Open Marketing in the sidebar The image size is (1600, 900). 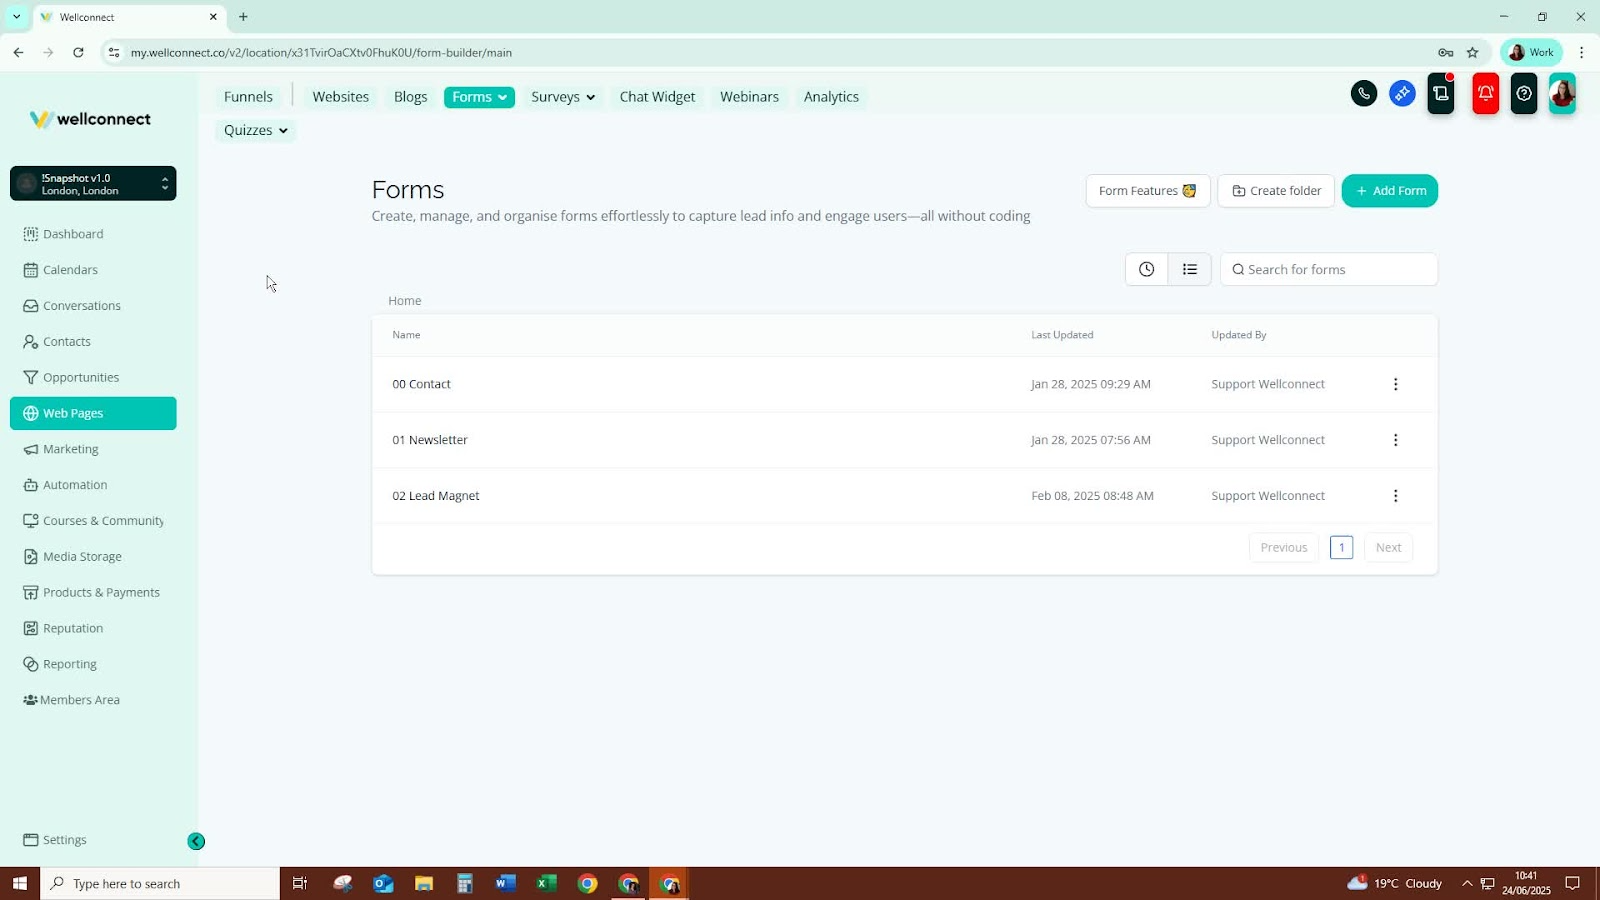[x=93, y=449]
